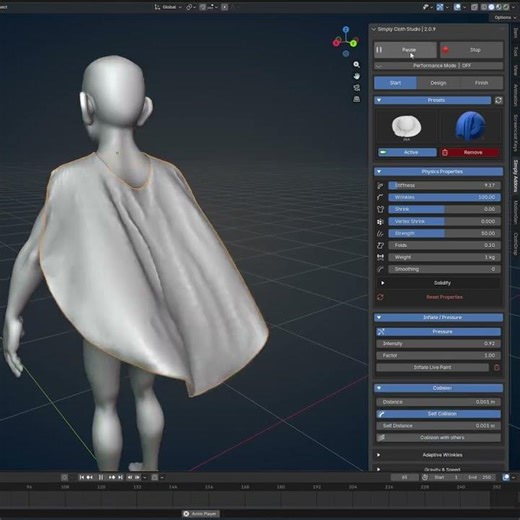Image resolution: width=520 pixels, height=520 pixels.
Task: Open the Global transform orientation dropdown
Action: pyautogui.click(x=169, y=7)
